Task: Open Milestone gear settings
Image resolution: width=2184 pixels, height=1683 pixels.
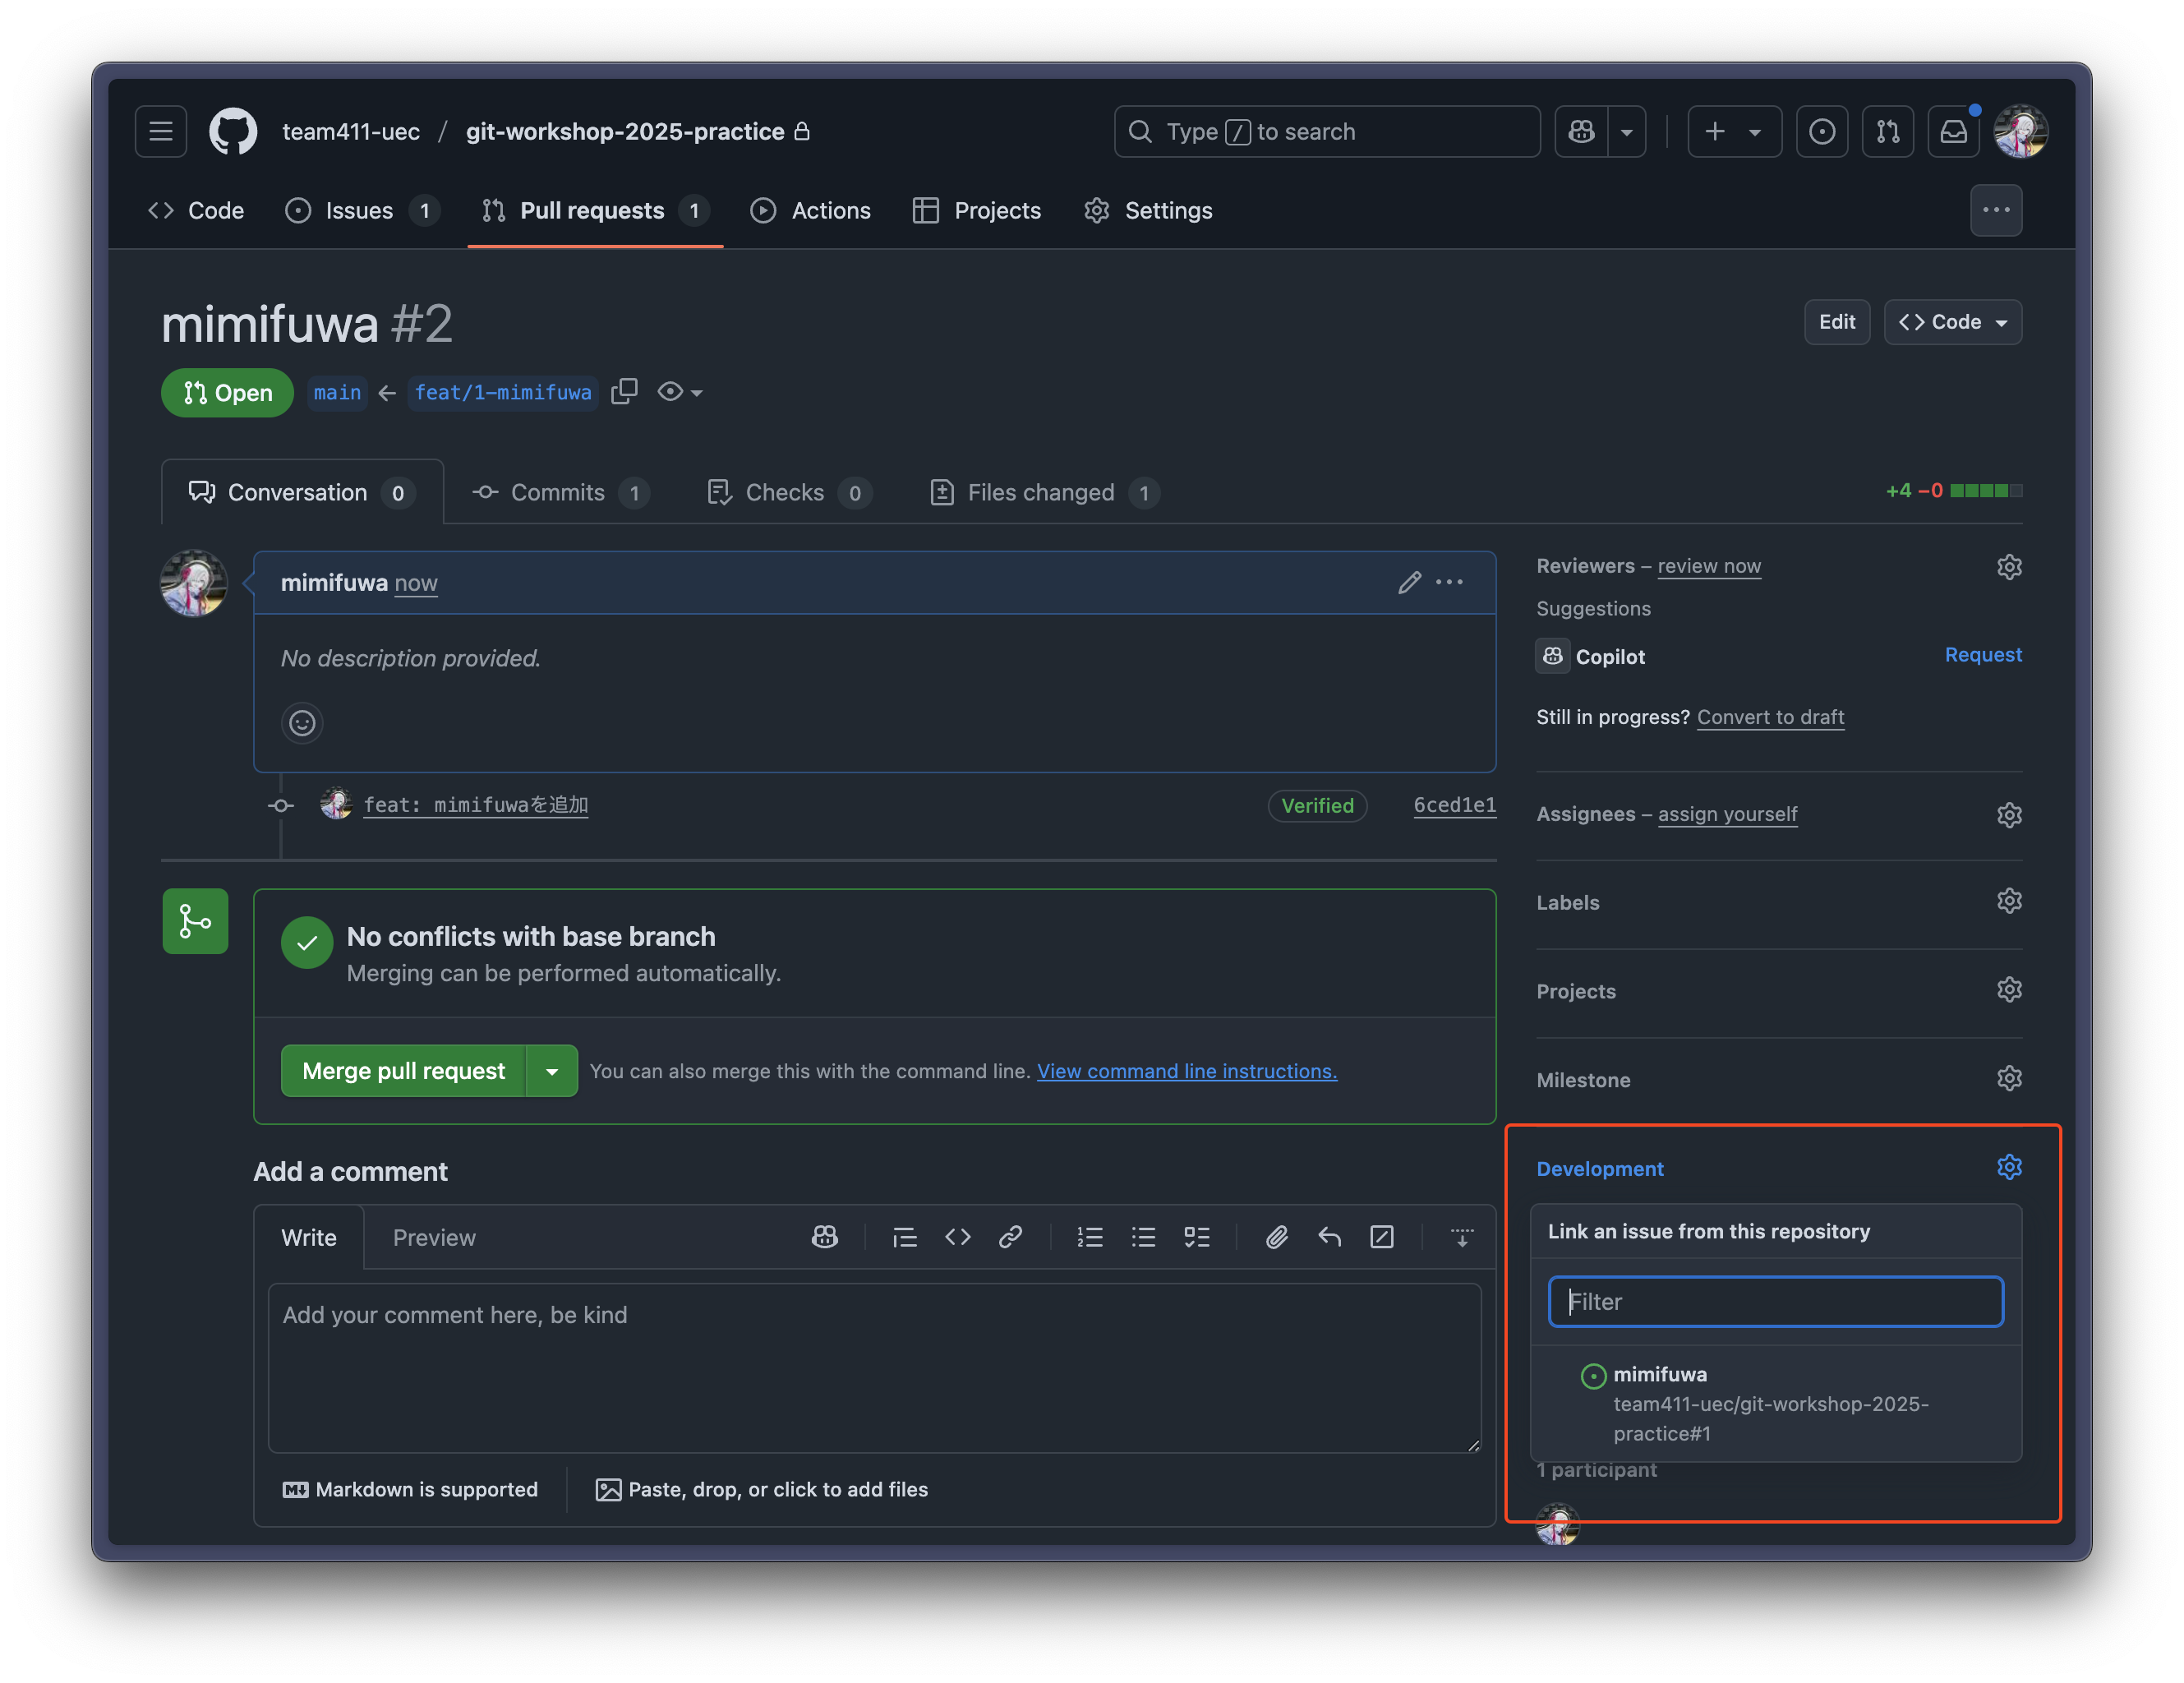Action: click(2009, 1078)
